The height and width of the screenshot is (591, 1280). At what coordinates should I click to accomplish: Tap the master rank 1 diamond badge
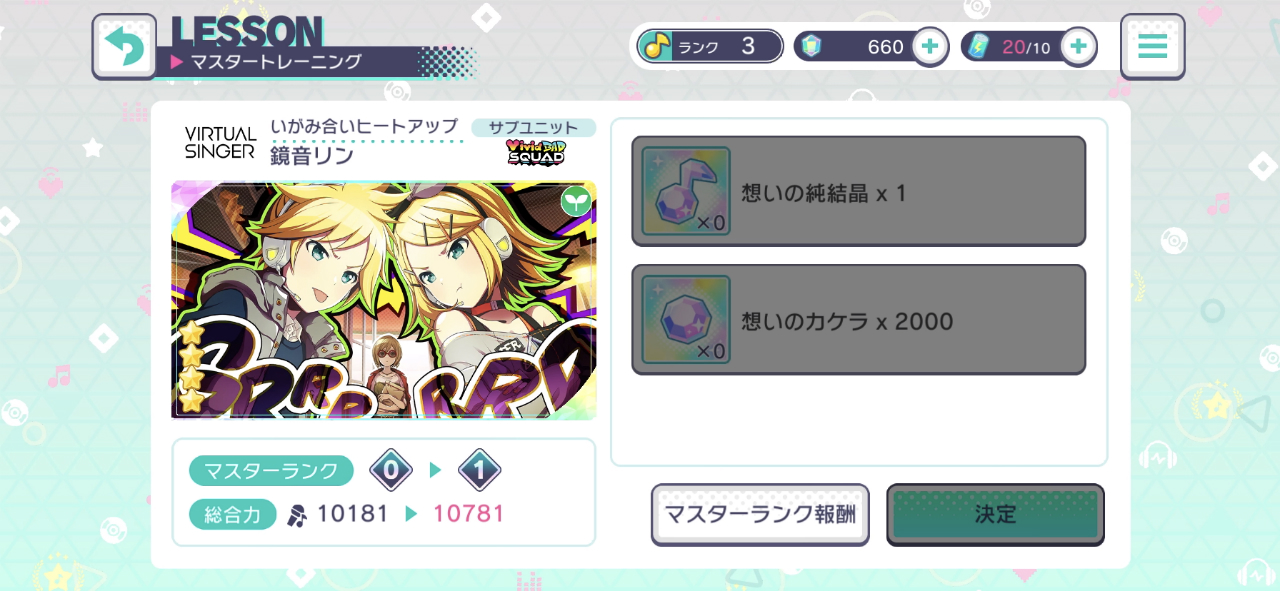pyautogui.click(x=479, y=470)
